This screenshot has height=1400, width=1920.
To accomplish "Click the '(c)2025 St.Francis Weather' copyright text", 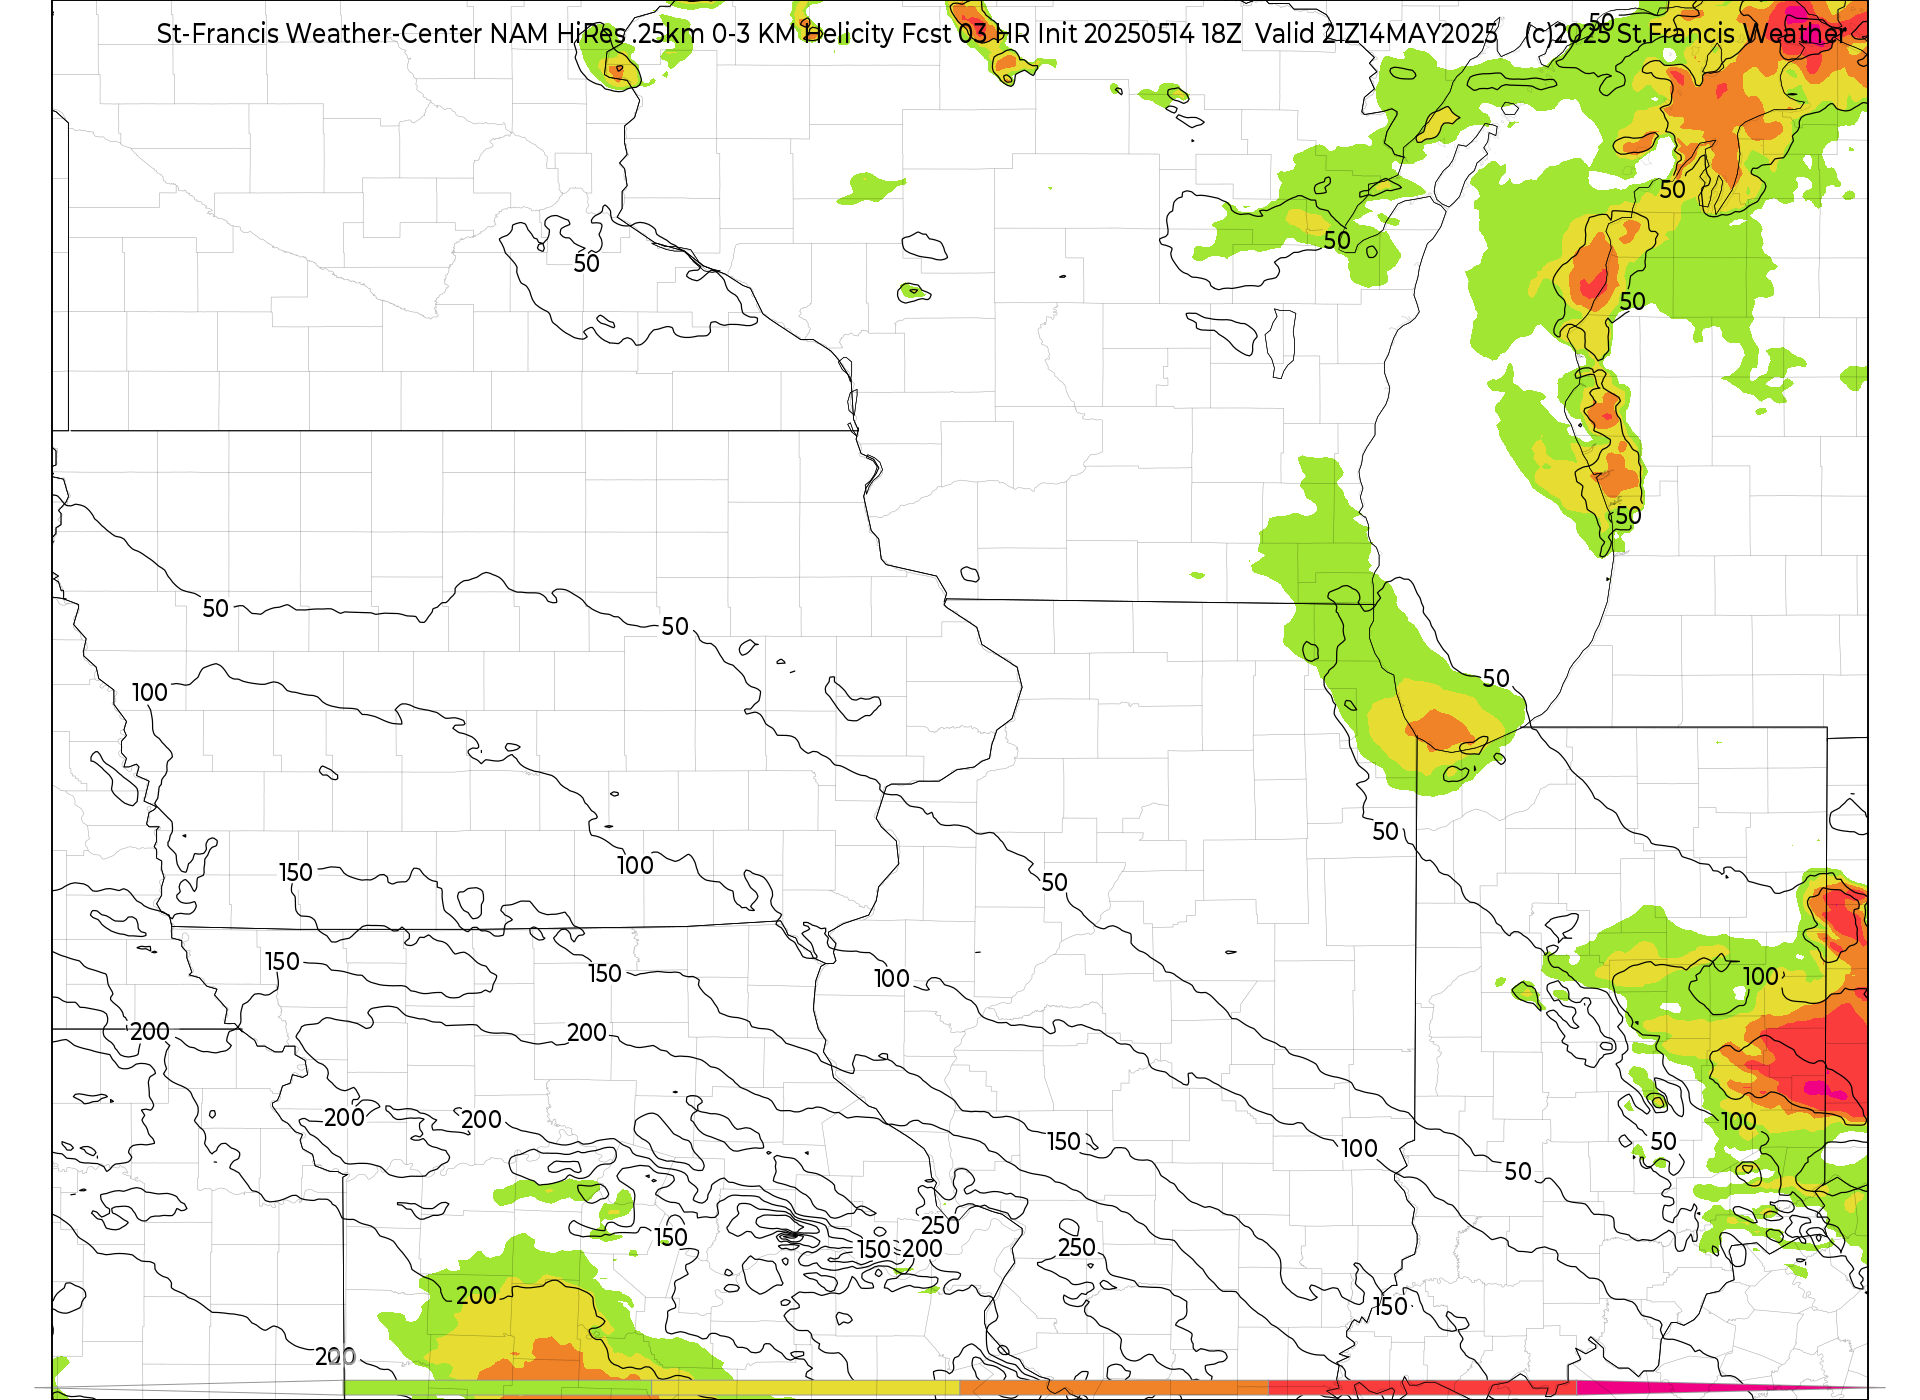I will pyautogui.click(x=1685, y=34).
